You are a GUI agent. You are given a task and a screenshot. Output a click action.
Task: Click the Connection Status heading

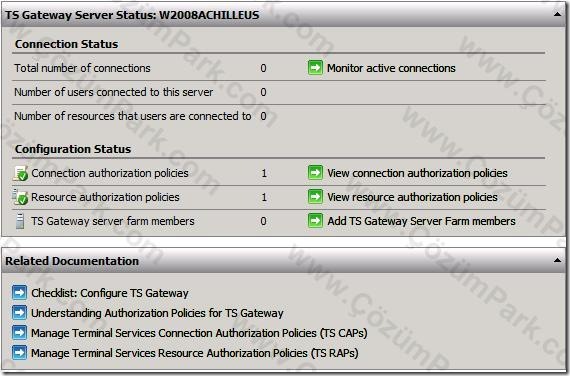pos(67,44)
